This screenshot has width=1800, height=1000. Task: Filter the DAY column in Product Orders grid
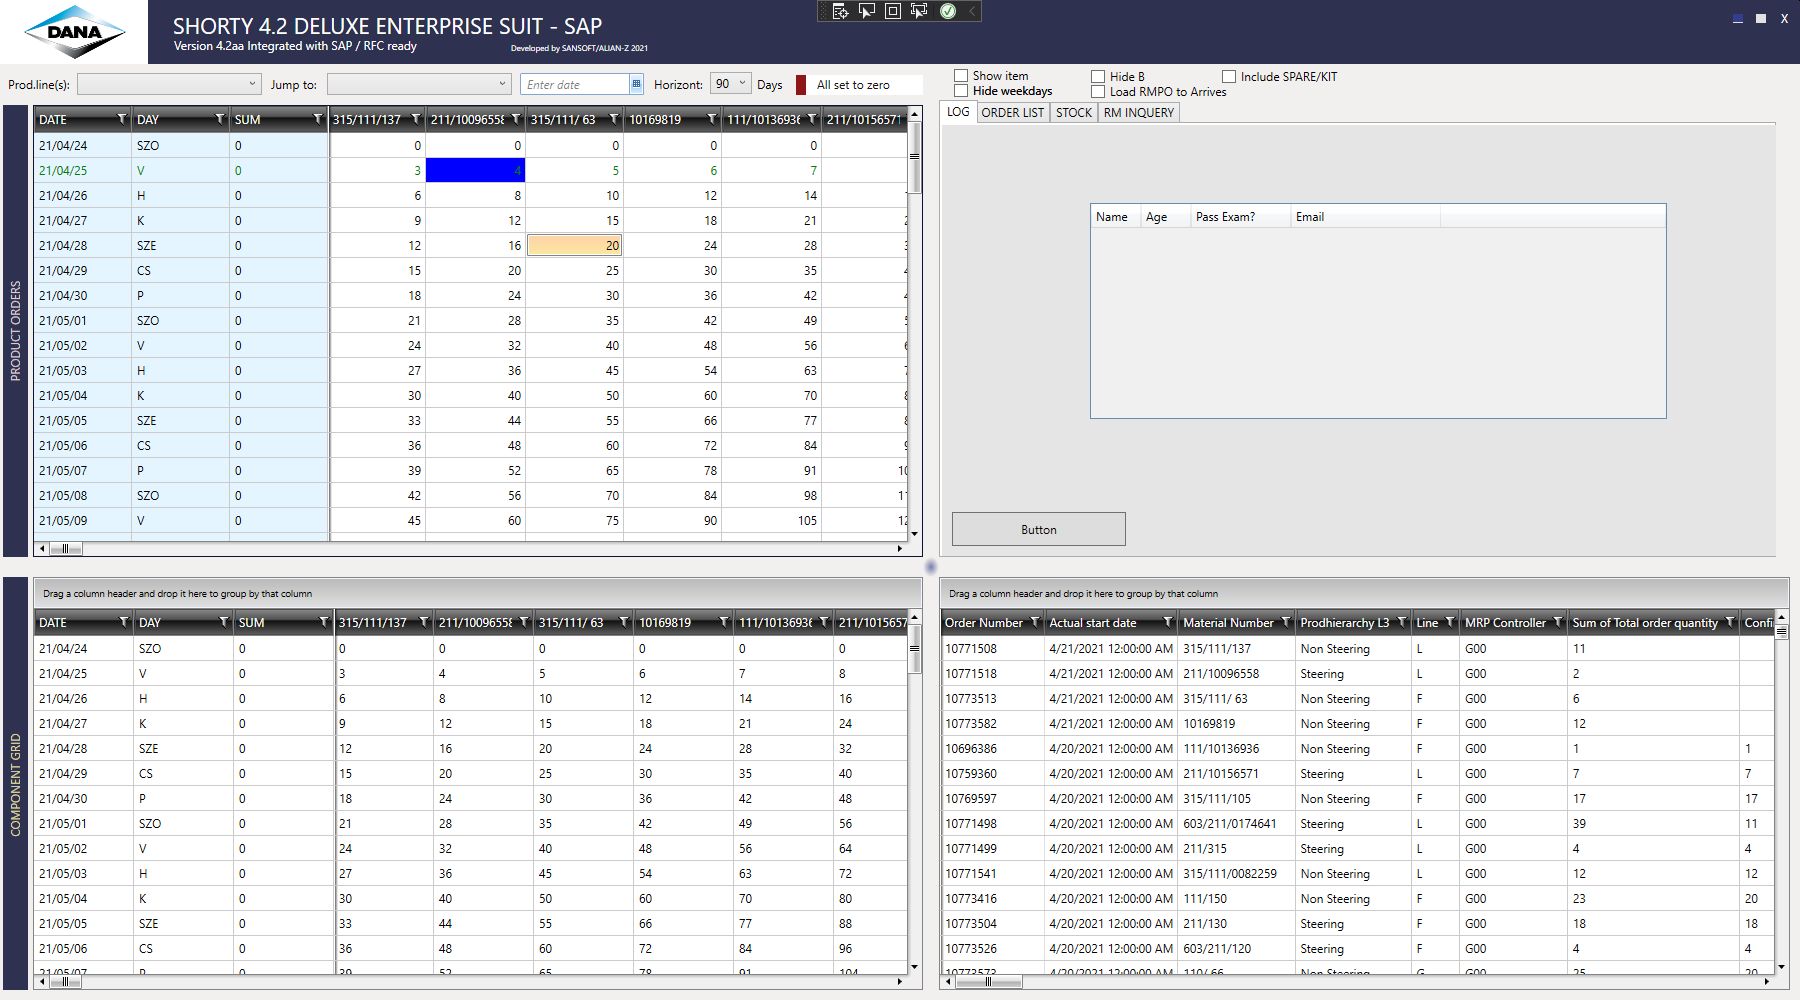click(x=220, y=120)
